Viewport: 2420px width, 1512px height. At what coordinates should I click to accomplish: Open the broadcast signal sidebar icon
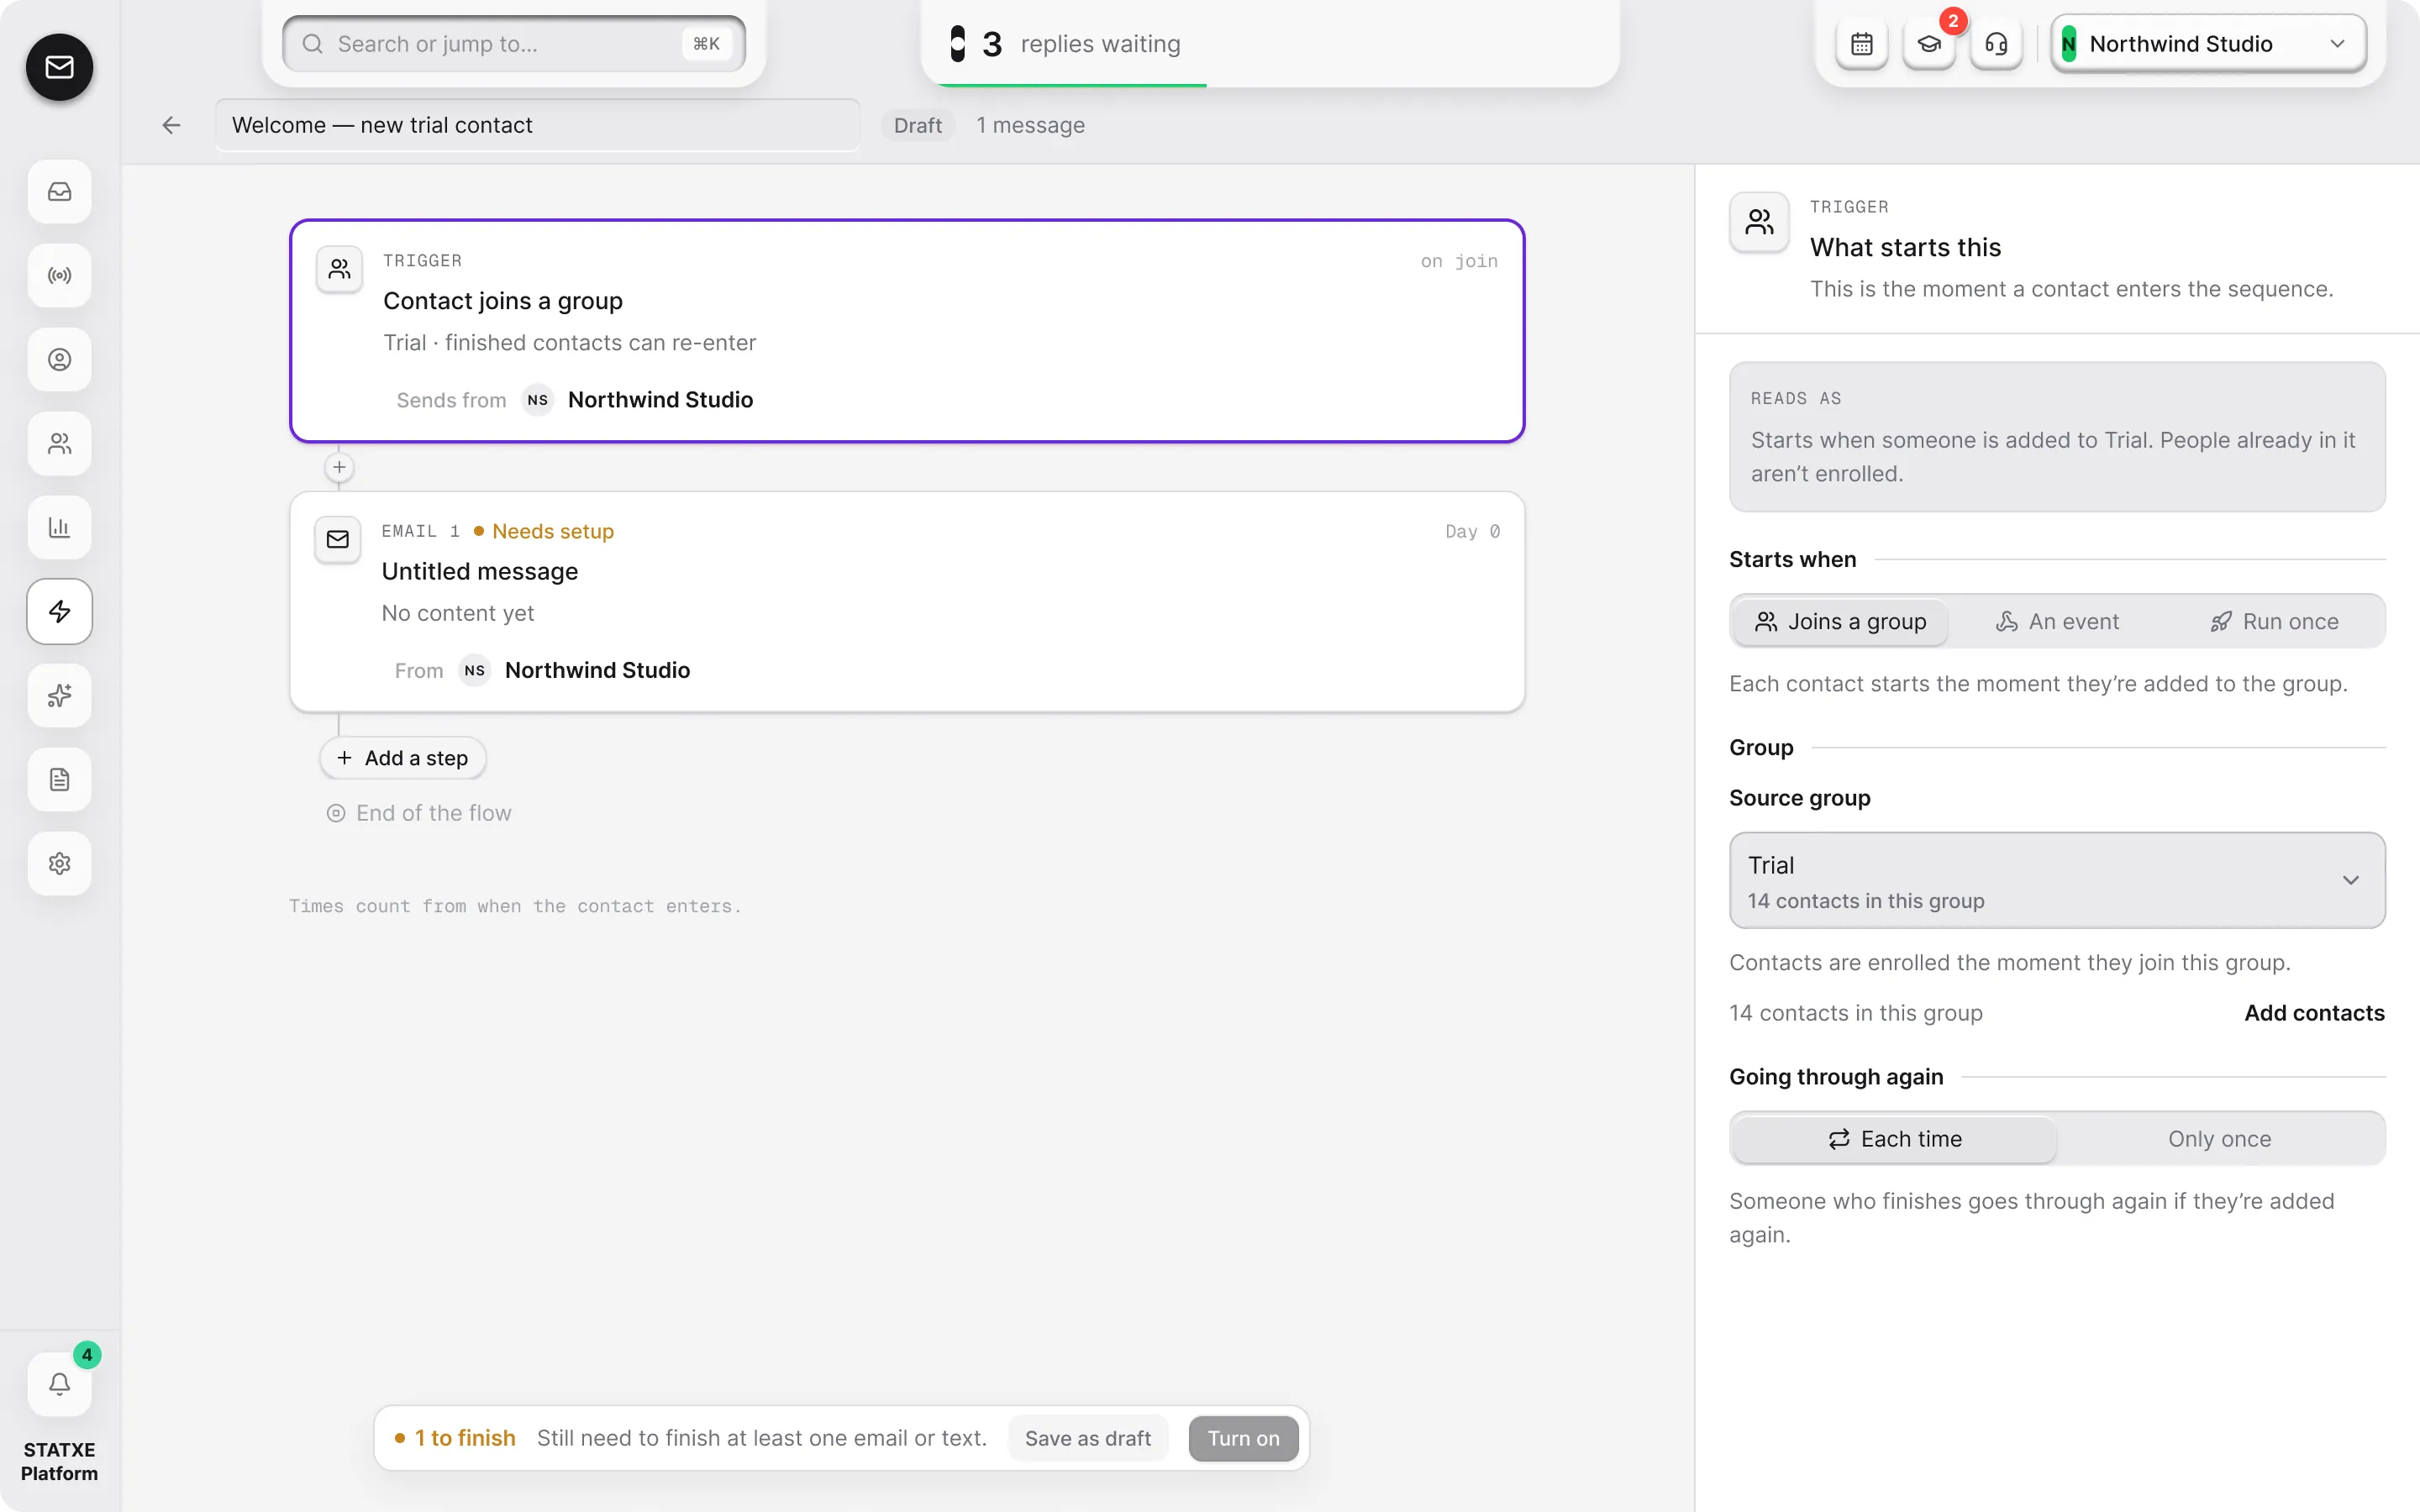point(59,275)
